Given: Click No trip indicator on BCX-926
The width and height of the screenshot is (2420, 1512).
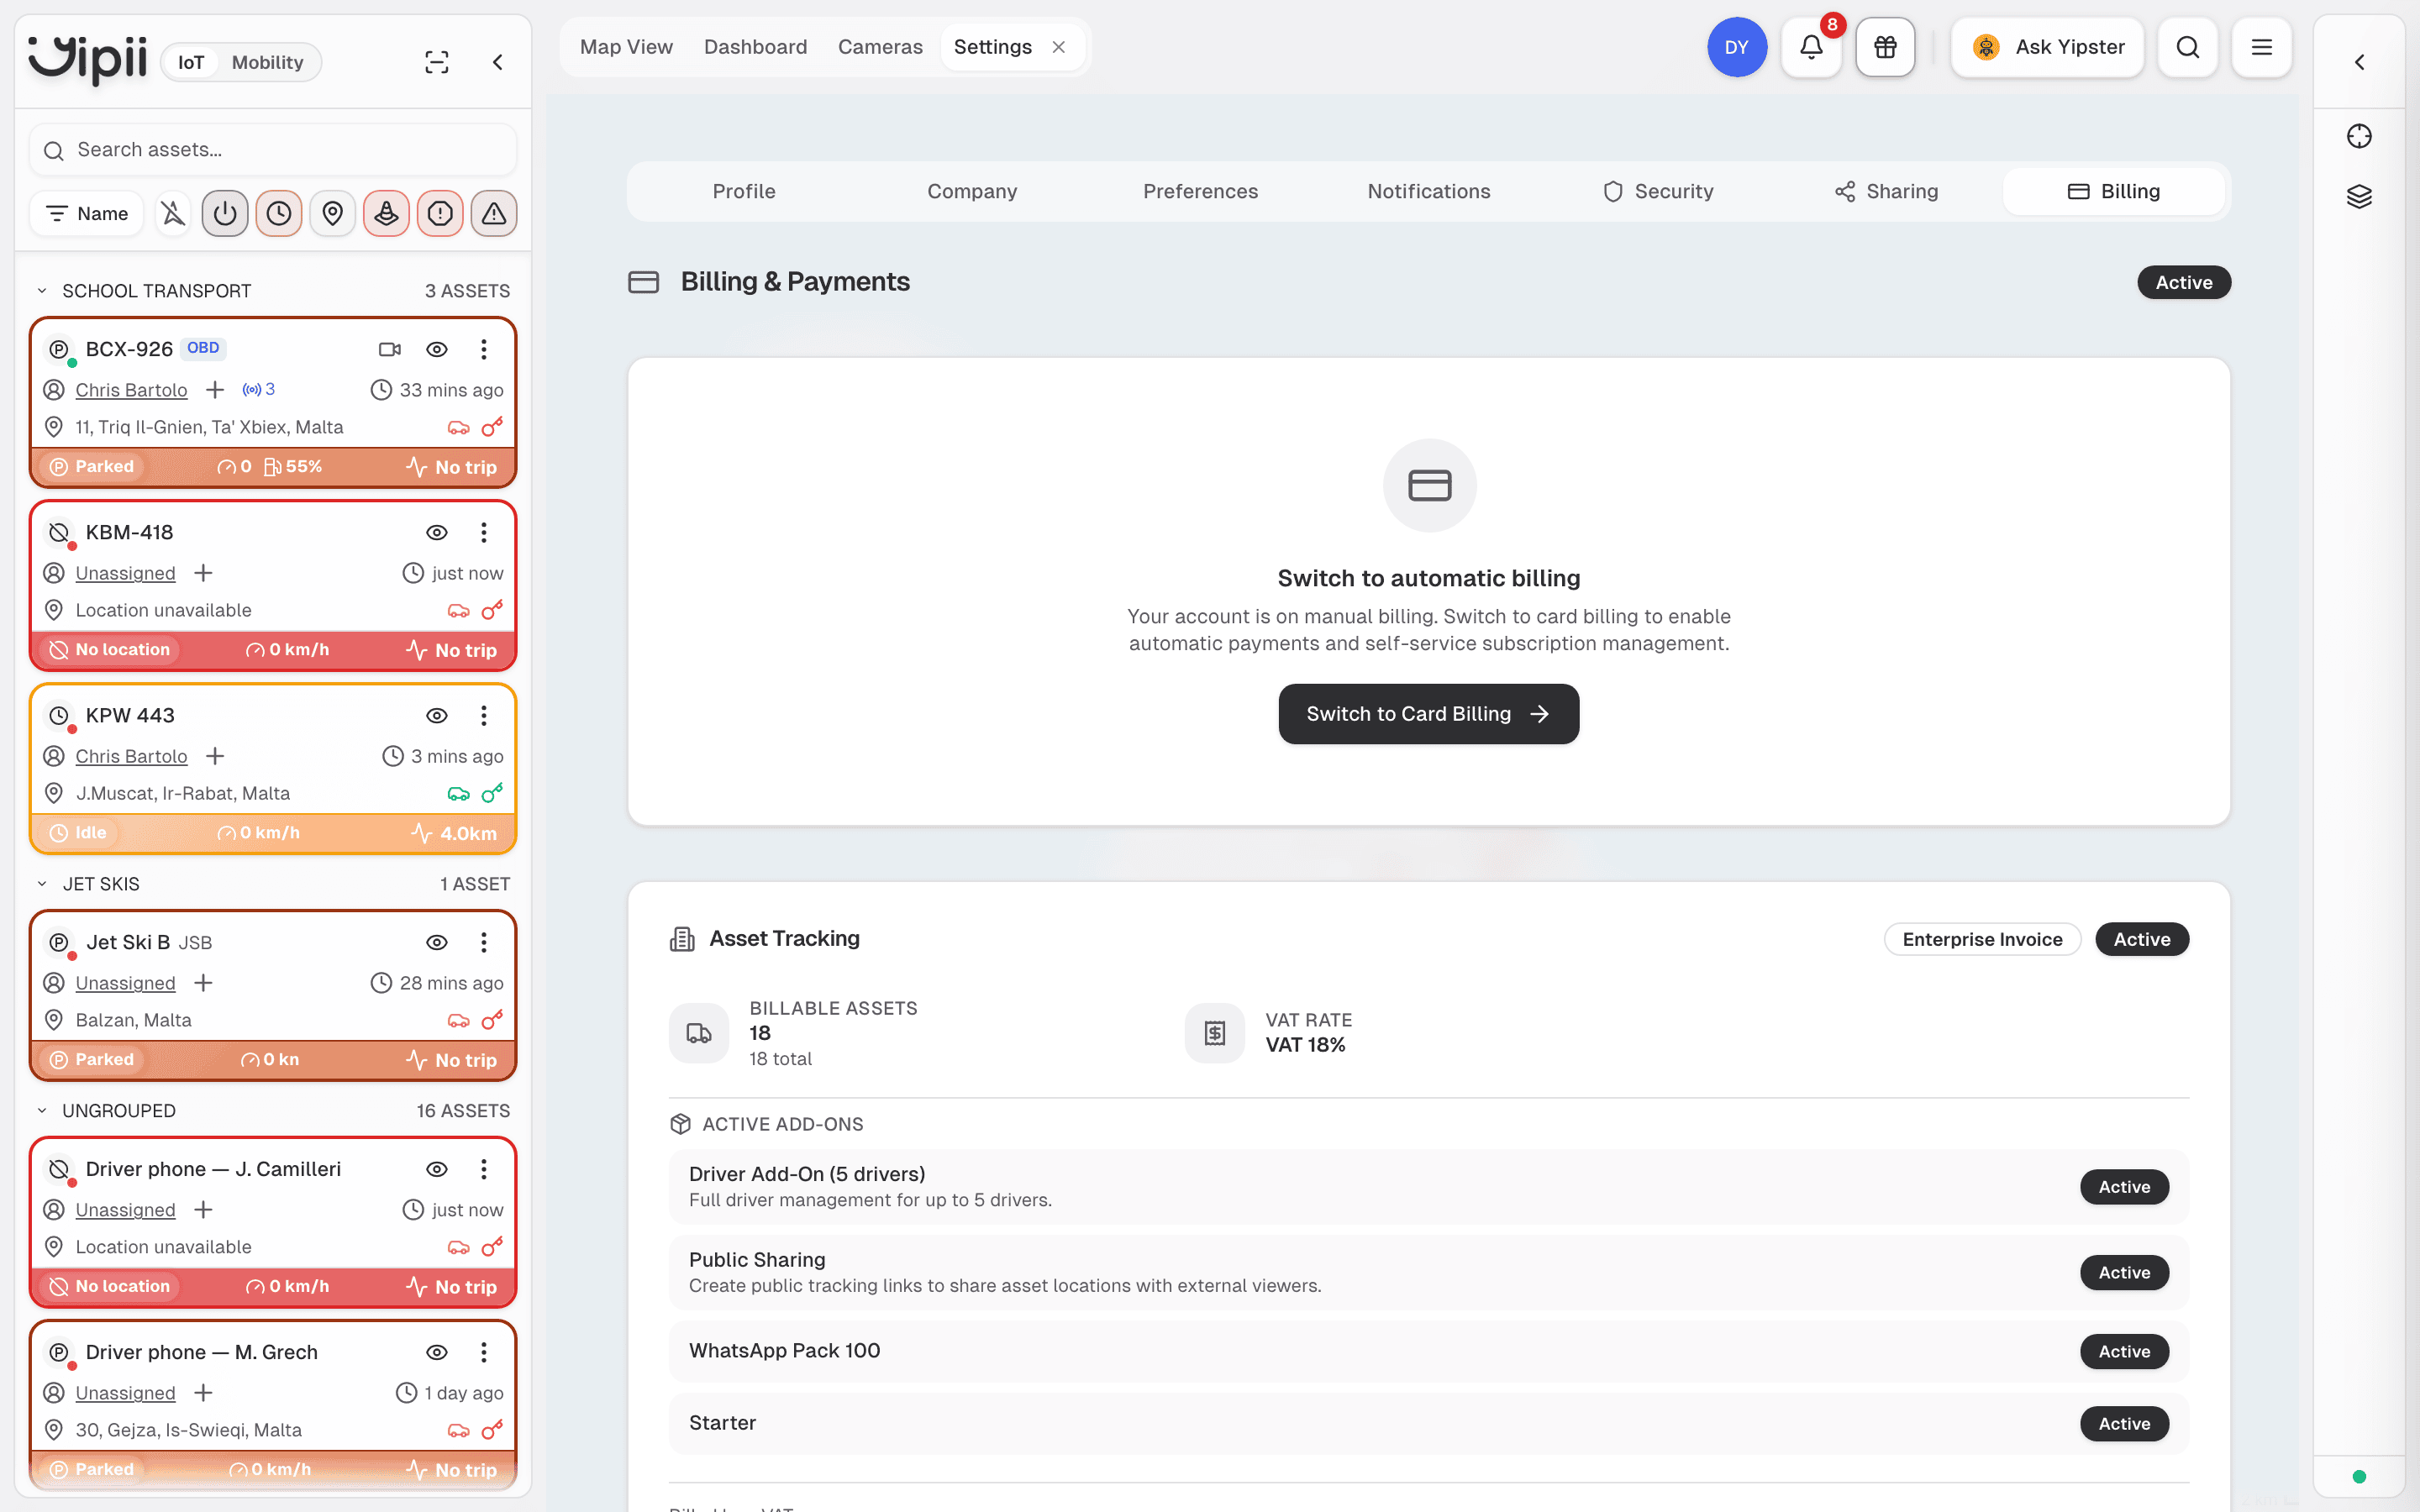Looking at the screenshot, I should (451, 467).
